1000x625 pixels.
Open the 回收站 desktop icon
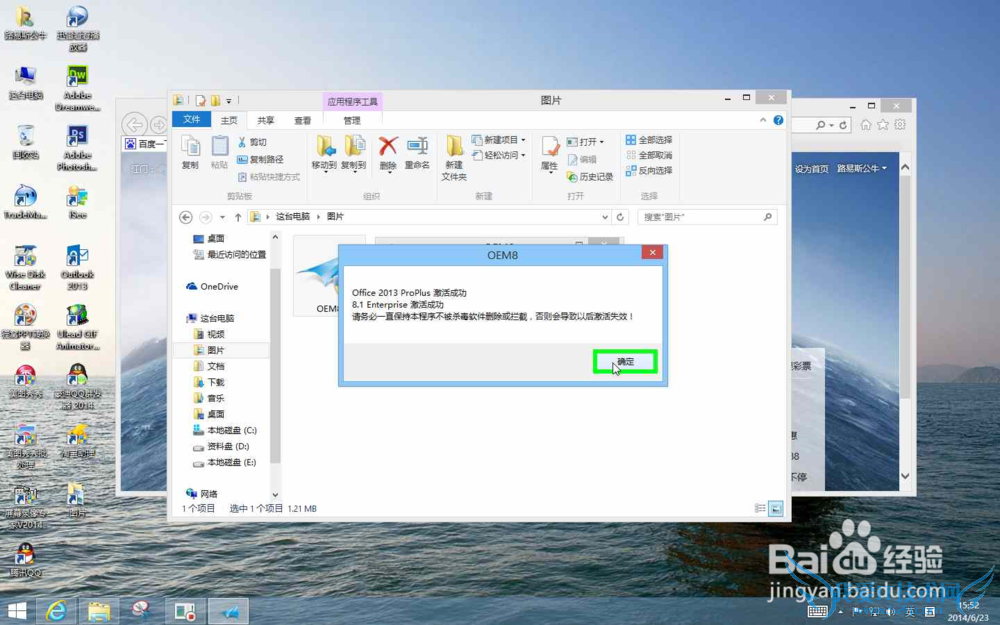point(26,142)
